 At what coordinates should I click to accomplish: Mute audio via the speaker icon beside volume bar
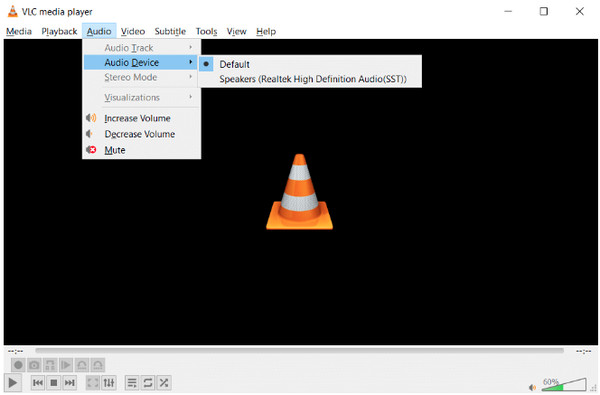pyautogui.click(x=532, y=387)
